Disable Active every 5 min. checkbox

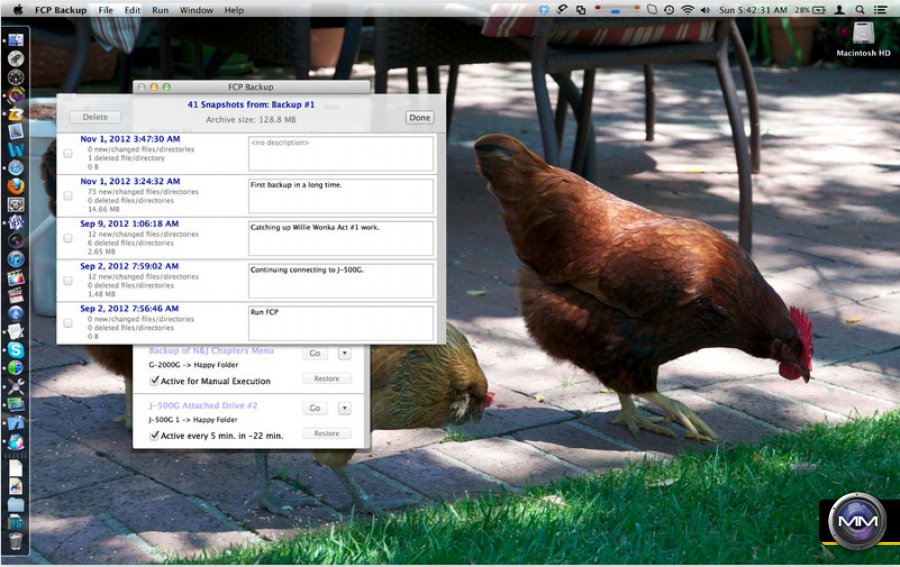[154, 436]
